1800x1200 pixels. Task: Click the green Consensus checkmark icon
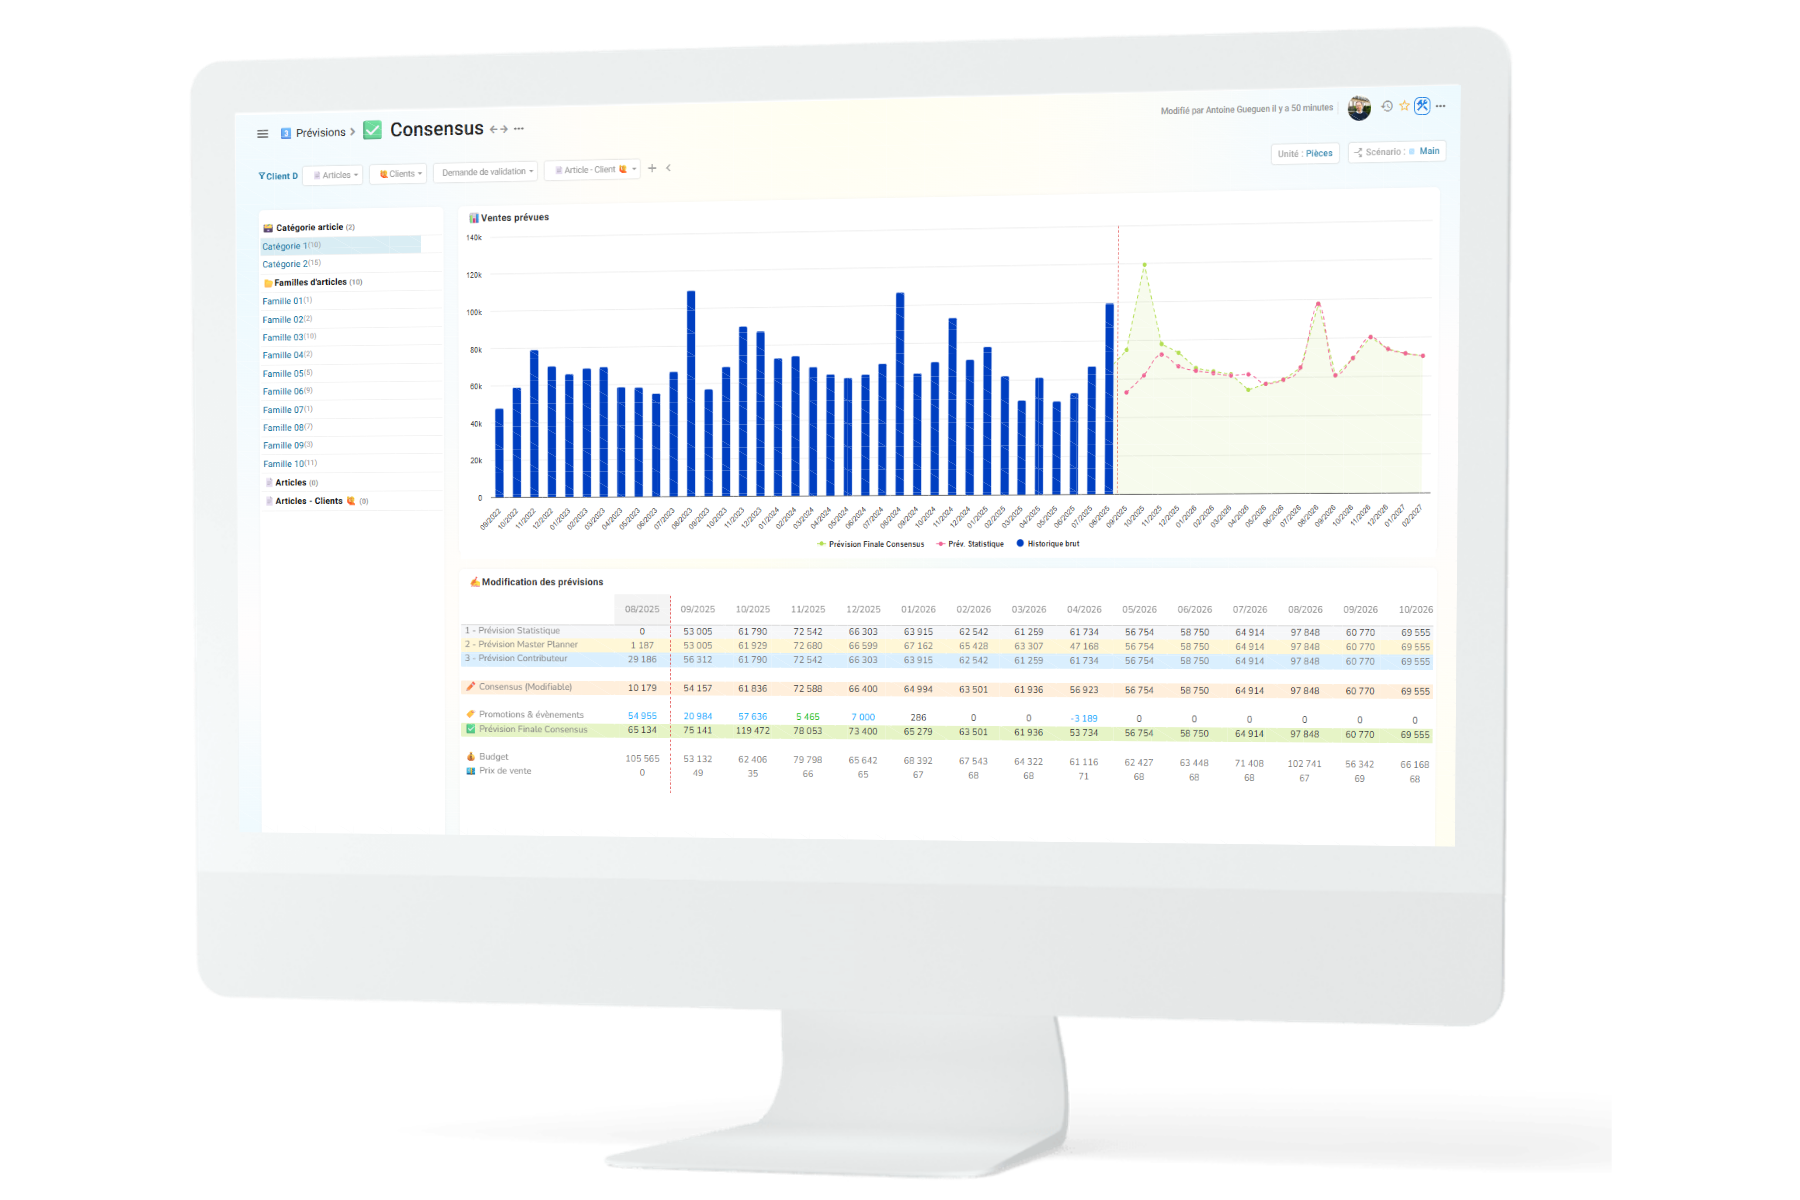(372, 130)
